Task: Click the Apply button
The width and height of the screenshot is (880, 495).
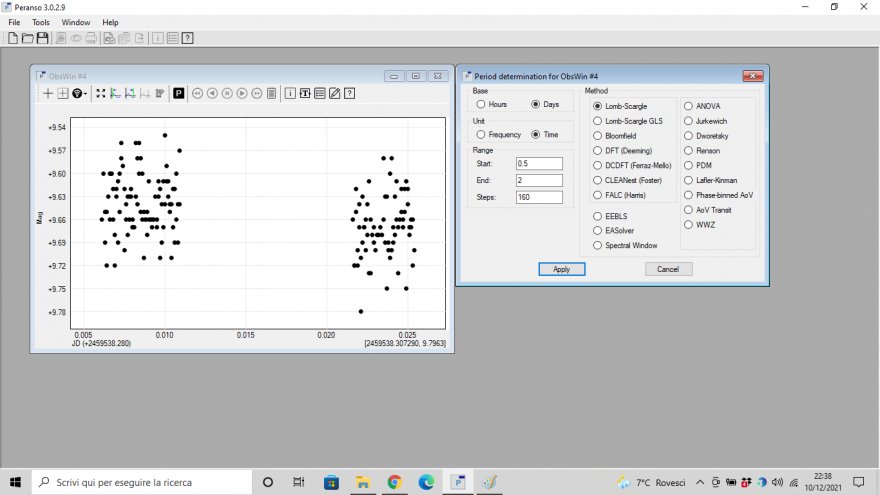Action: (562, 269)
